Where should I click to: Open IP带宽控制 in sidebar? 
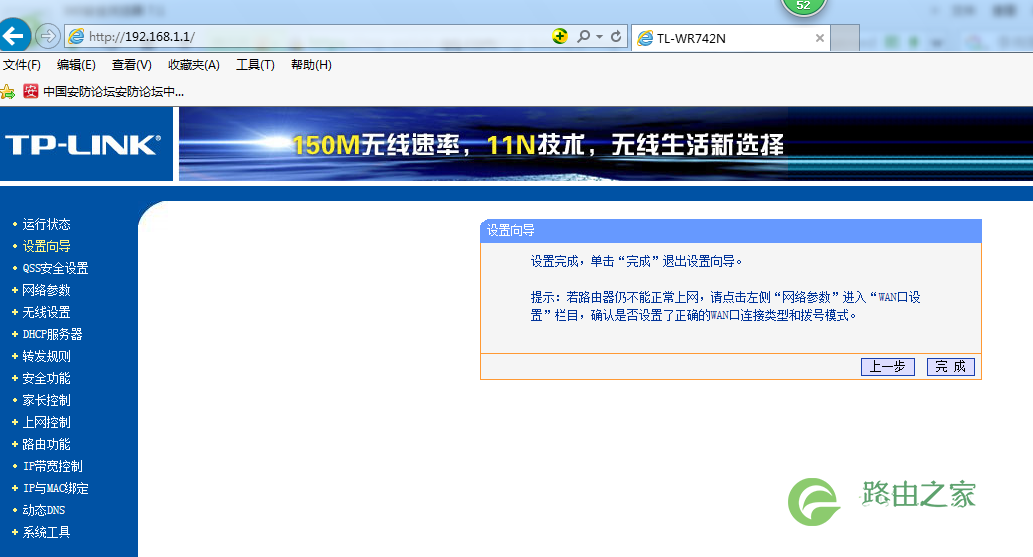pos(53,466)
